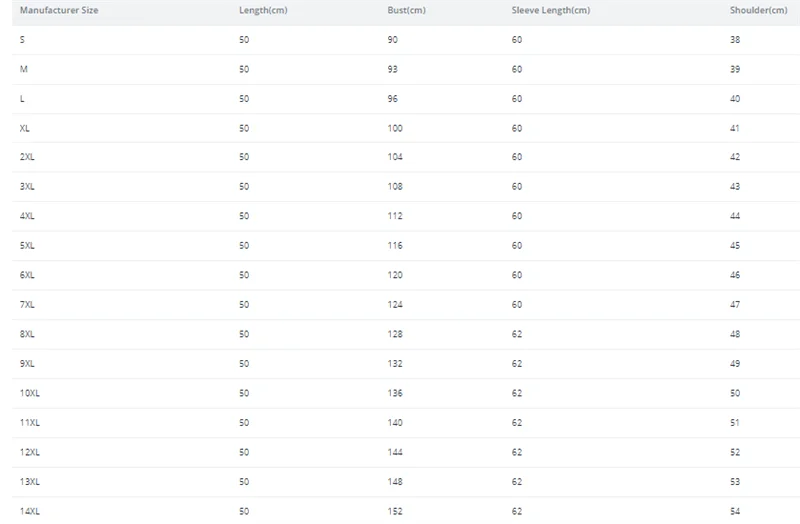Click shoulder value 47 in 7XL row

tap(735, 305)
